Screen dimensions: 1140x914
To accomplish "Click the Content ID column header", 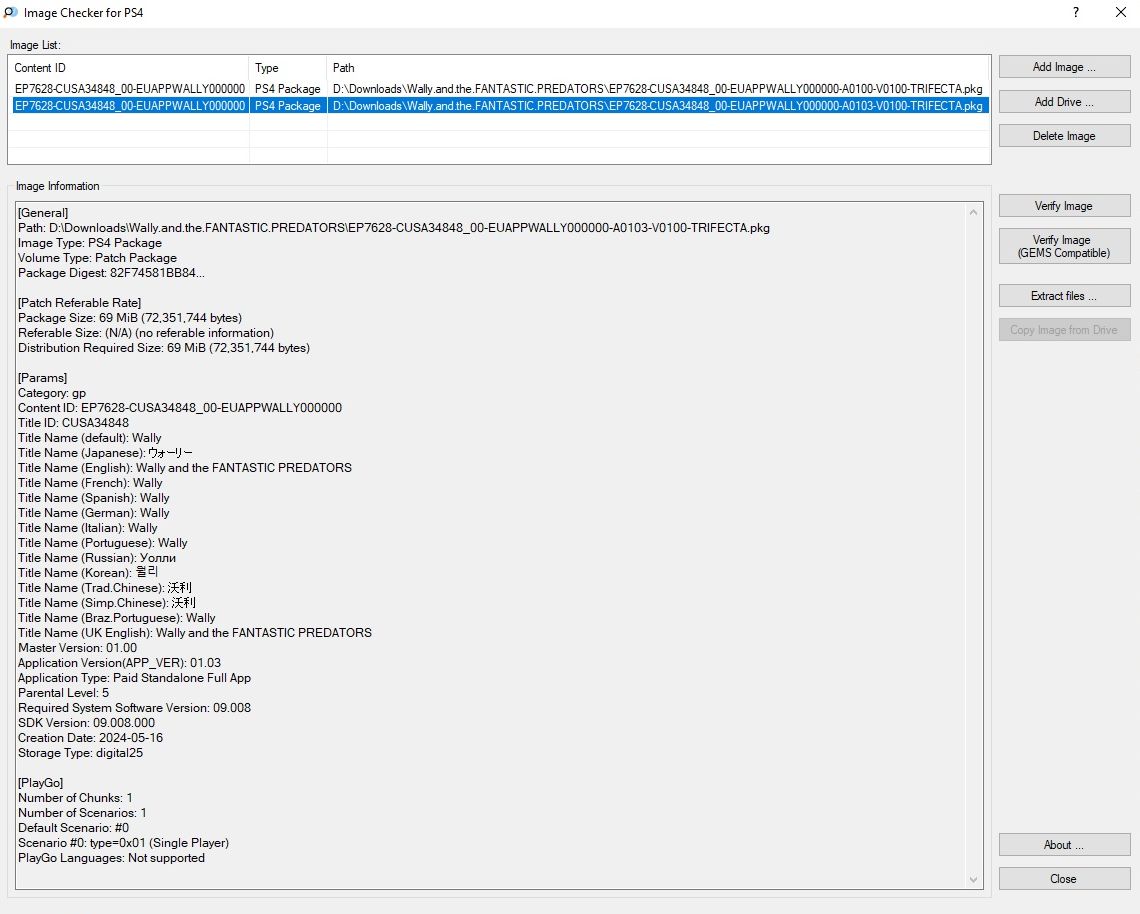I will (x=129, y=68).
